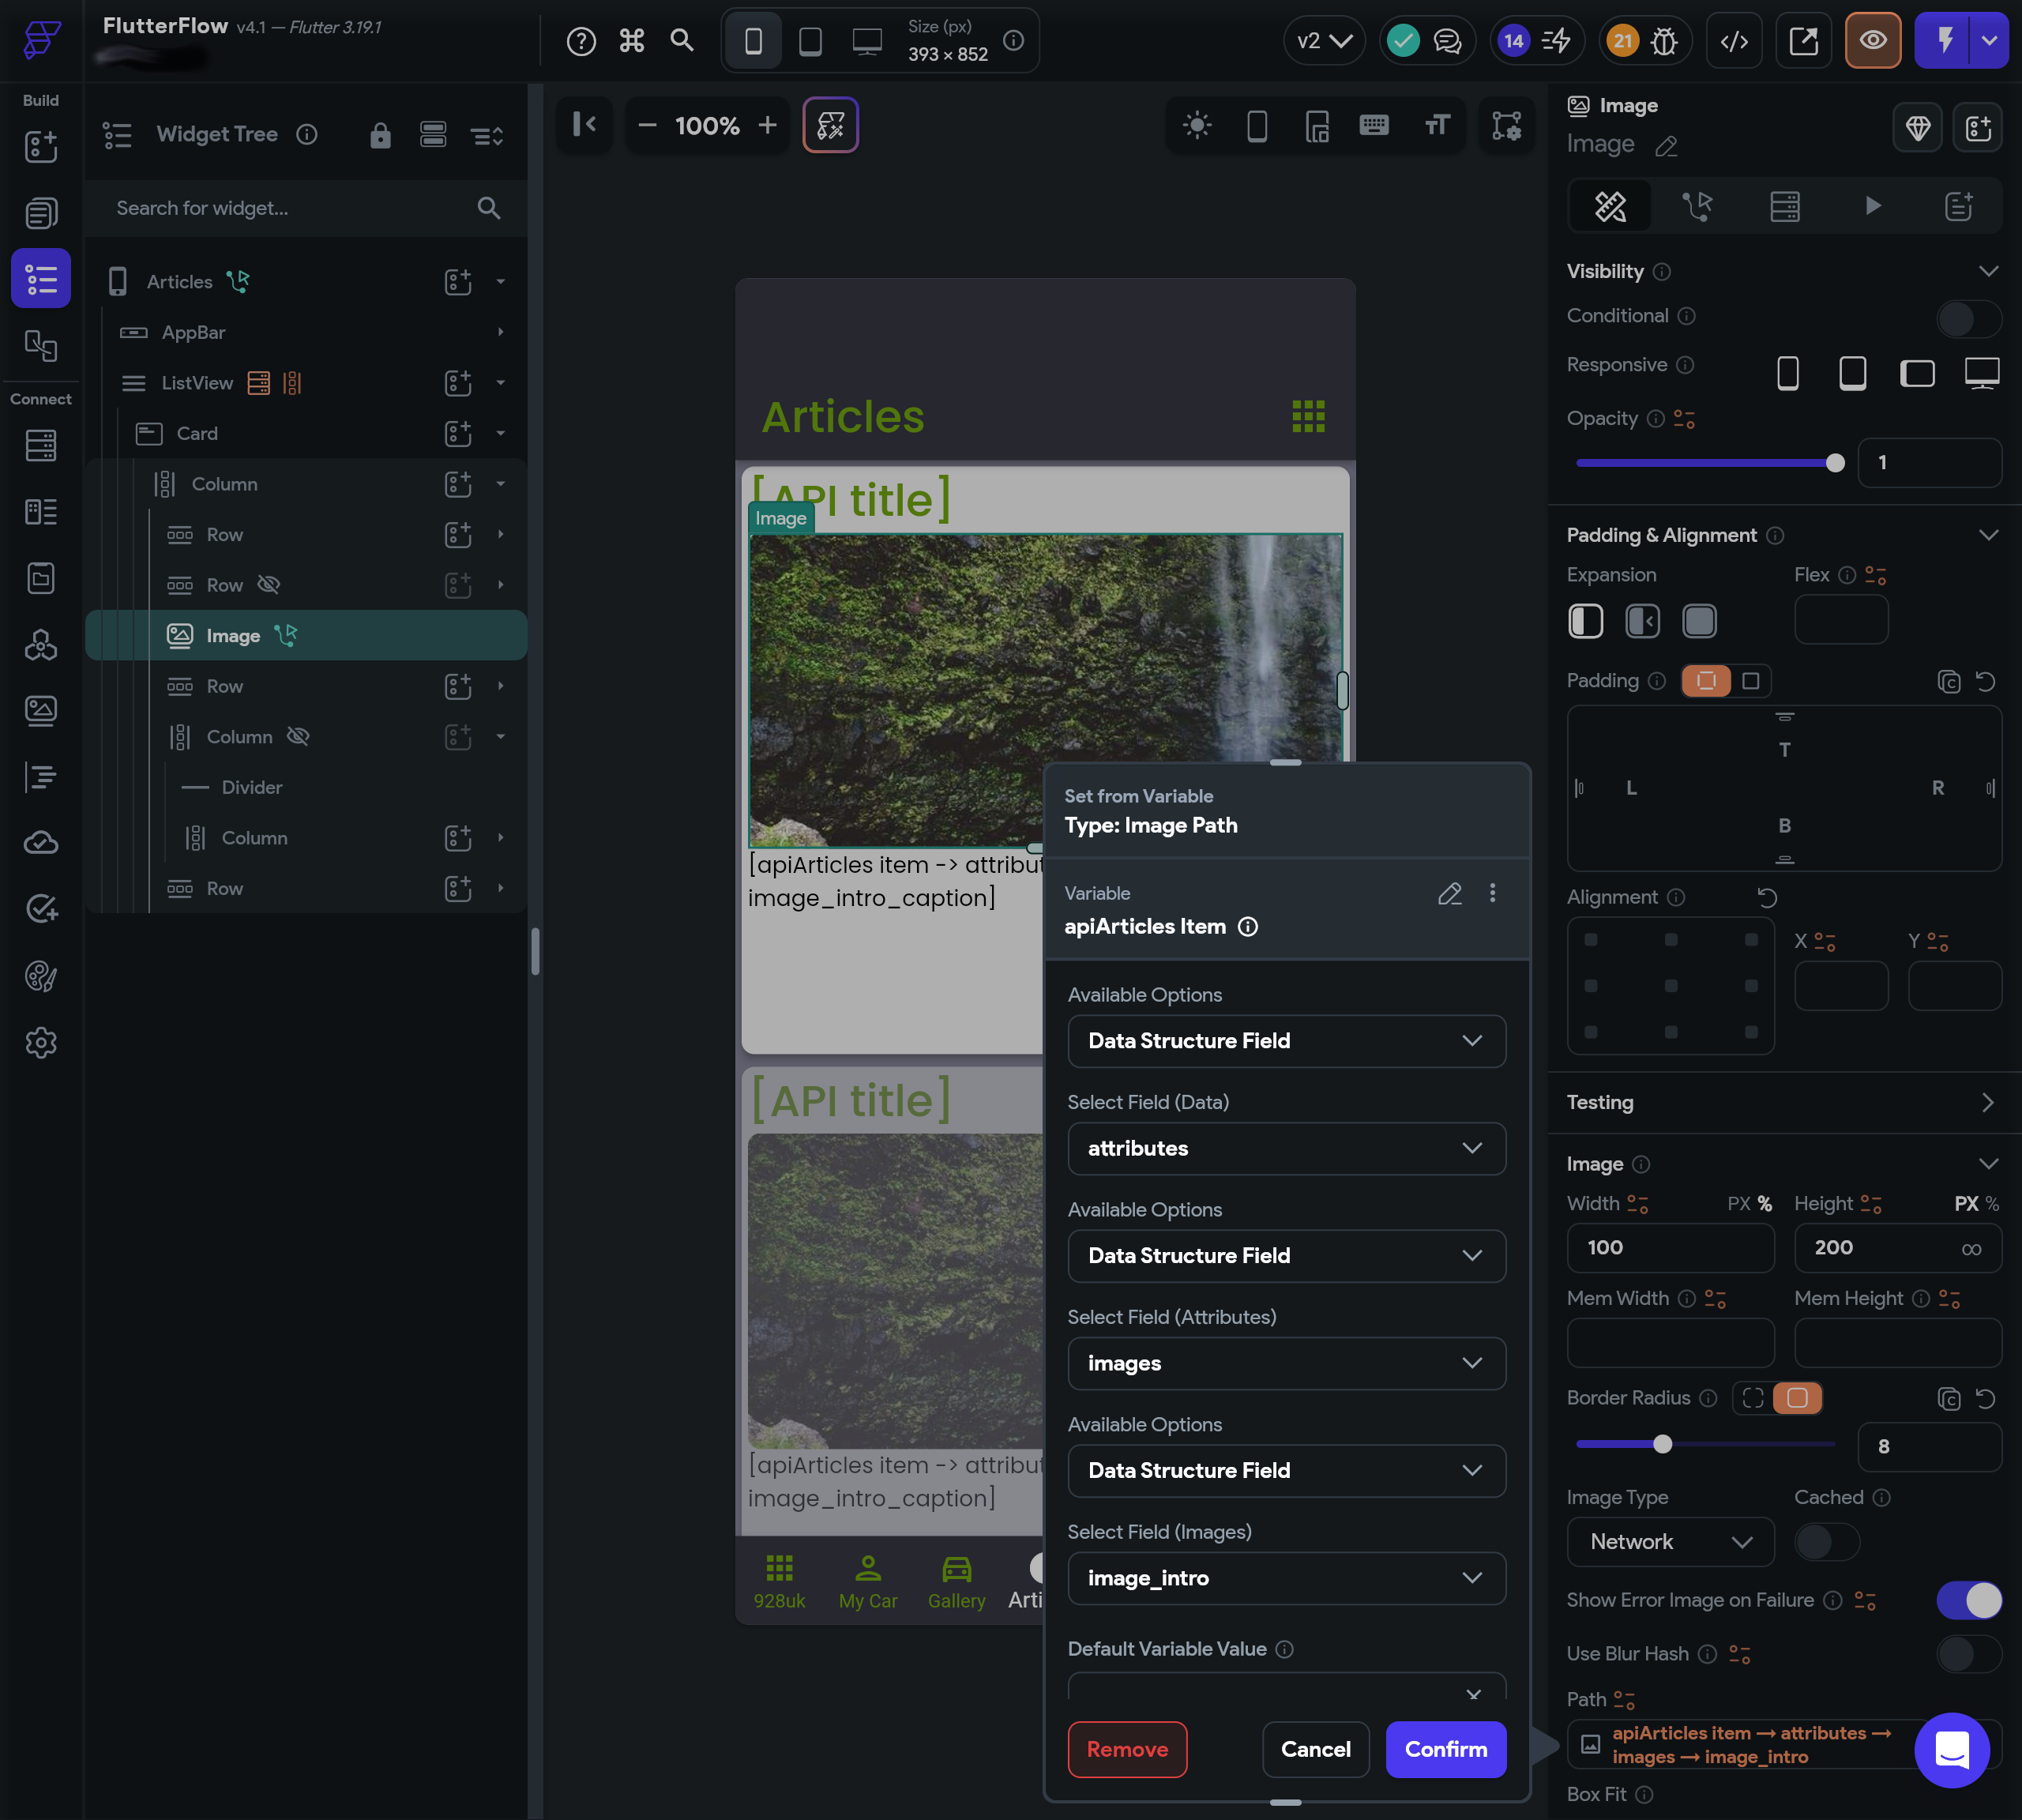The image size is (2022, 1820).
Task: Select the Card widget in tree
Action: pos(197,433)
